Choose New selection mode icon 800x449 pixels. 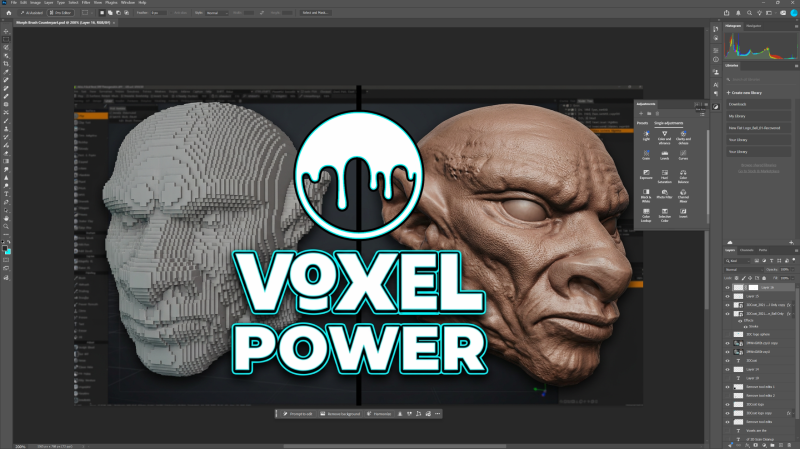102,13
